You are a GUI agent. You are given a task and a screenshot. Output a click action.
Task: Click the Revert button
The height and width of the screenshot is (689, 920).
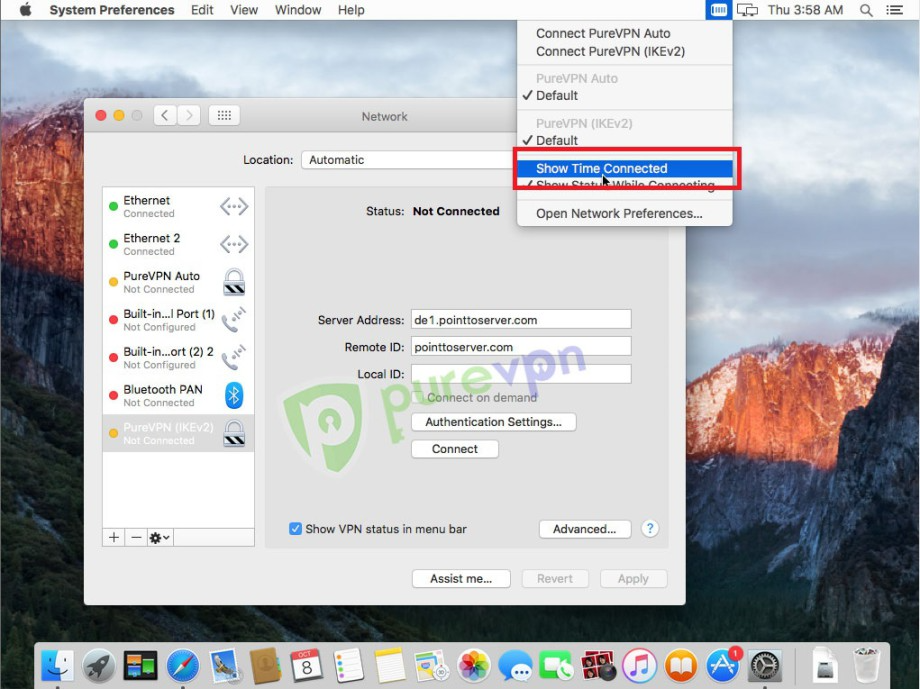[554, 579]
